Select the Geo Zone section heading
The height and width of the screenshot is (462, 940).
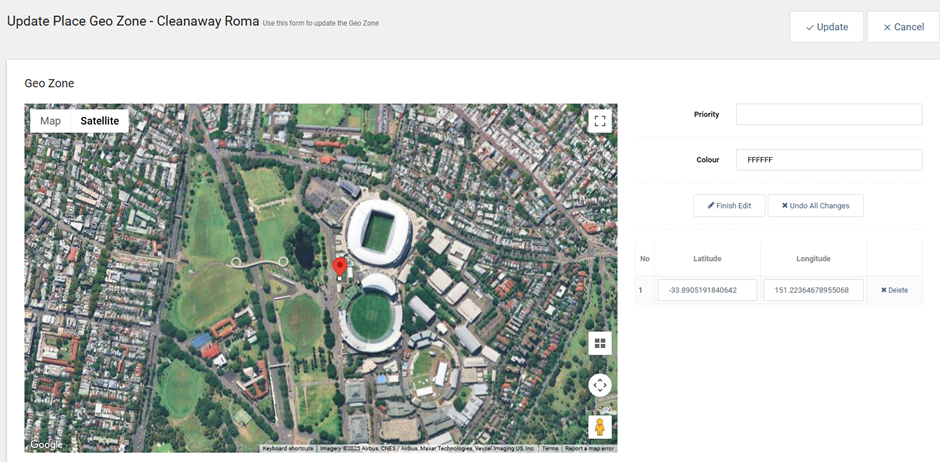click(x=49, y=83)
